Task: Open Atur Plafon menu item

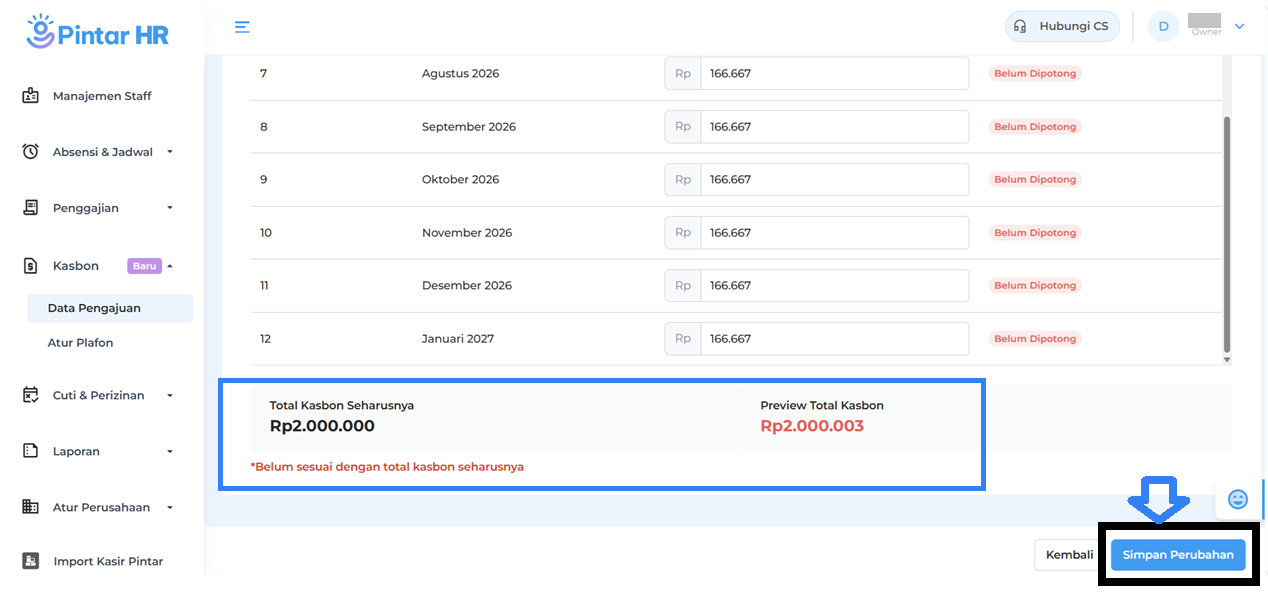Action: 80,342
